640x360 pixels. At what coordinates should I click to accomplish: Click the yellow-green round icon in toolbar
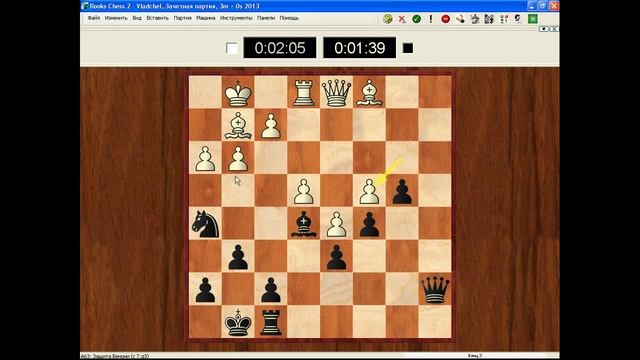coord(388,19)
